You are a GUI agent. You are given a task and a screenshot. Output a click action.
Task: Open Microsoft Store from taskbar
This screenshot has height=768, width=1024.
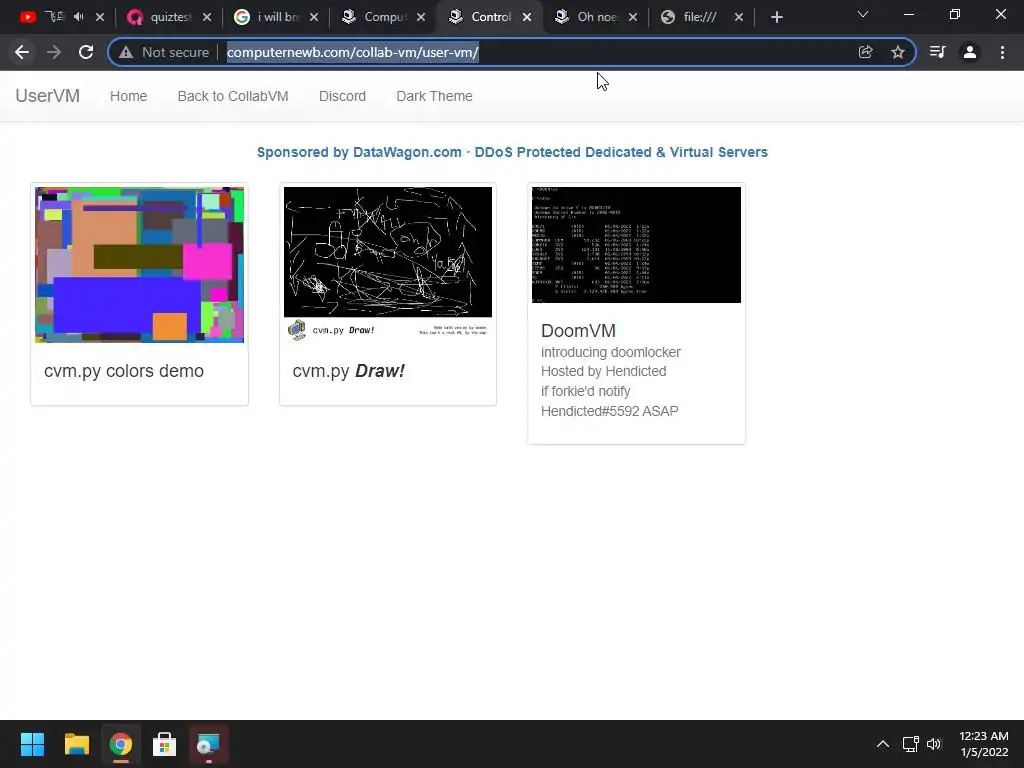[165, 744]
